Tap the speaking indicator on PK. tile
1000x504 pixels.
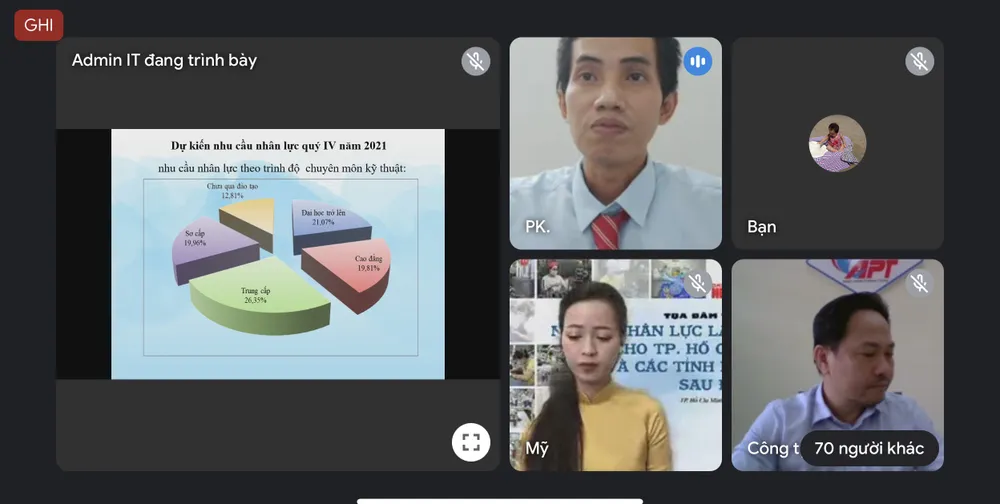697,61
